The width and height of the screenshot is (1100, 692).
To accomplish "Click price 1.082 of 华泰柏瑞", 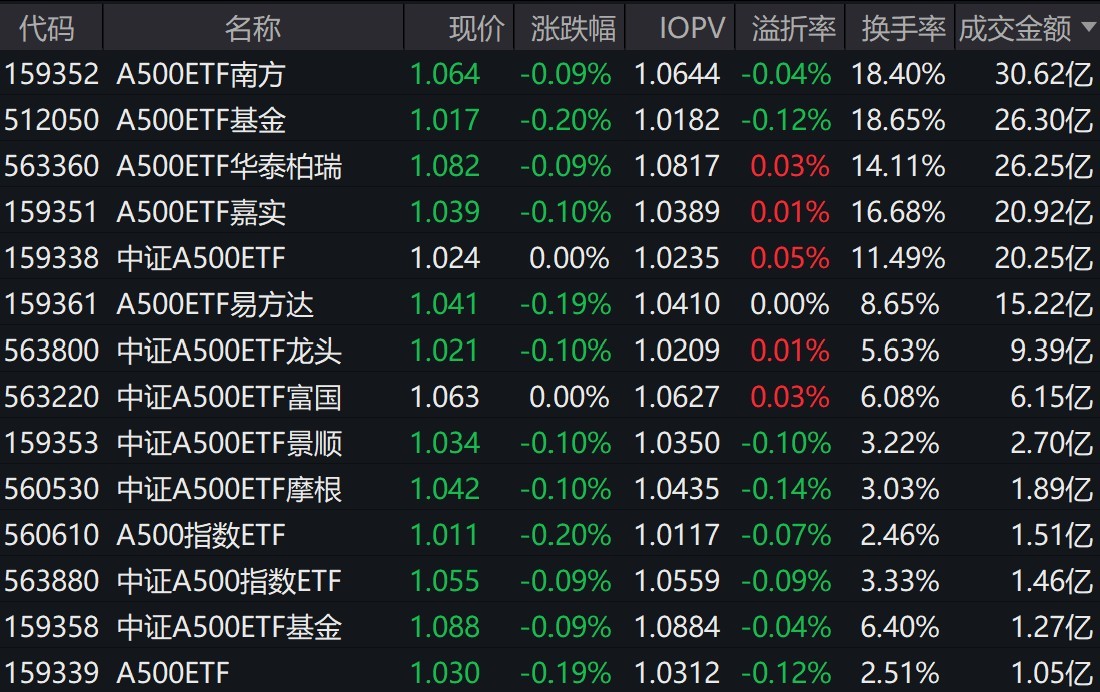I will [x=445, y=166].
